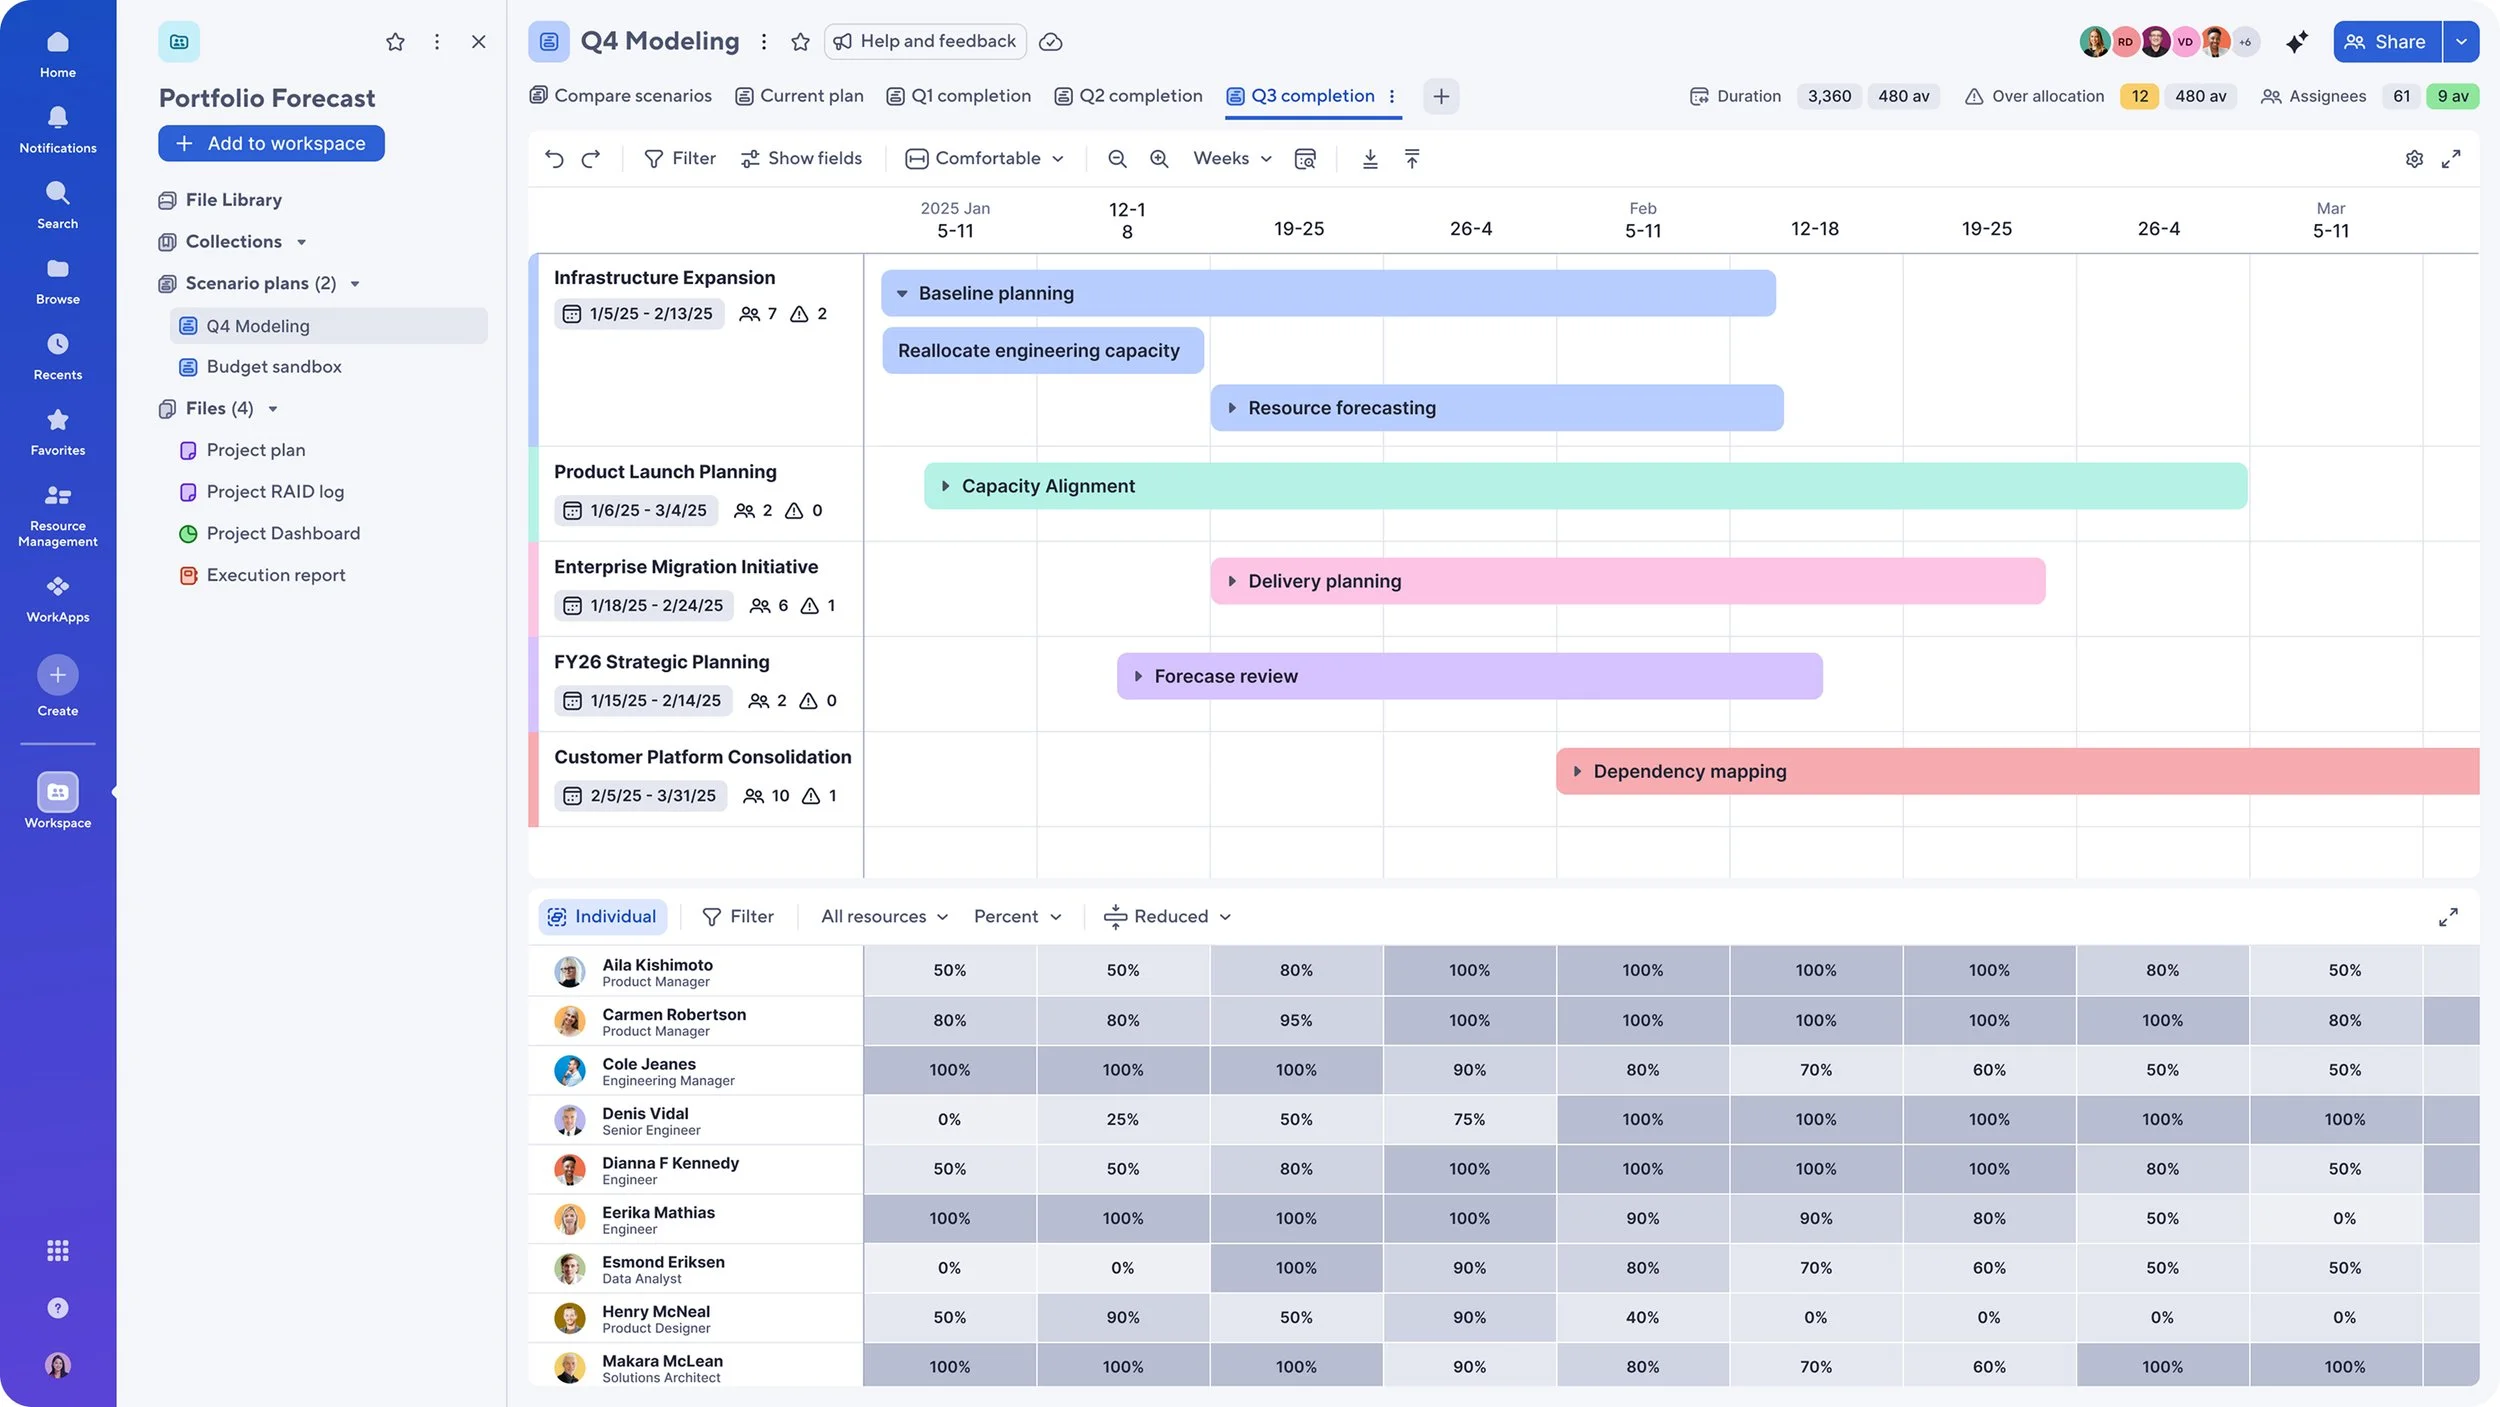The height and width of the screenshot is (1407, 2500).
Task: Expand the Gantt chart to fullscreen
Action: [2451, 159]
